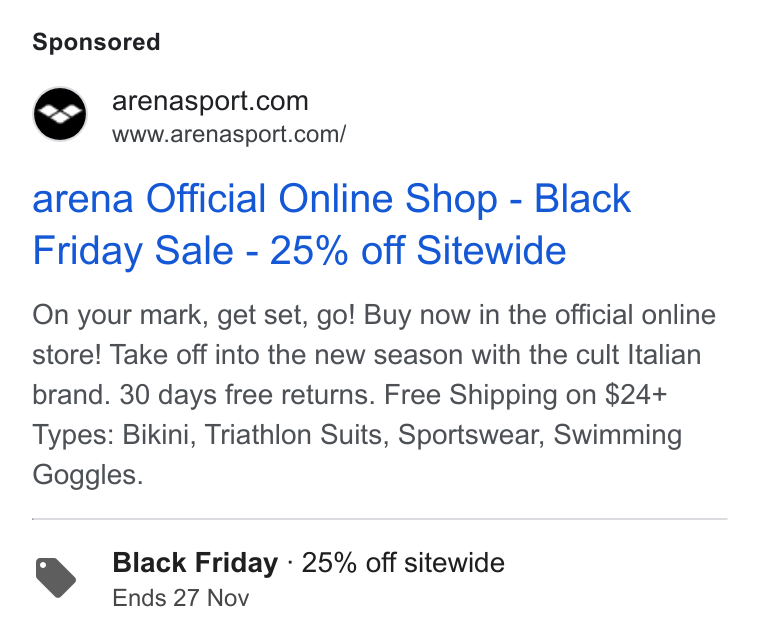Click the price tag promotion icon
This screenshot has width=760, height=636.
pos(56,578)
